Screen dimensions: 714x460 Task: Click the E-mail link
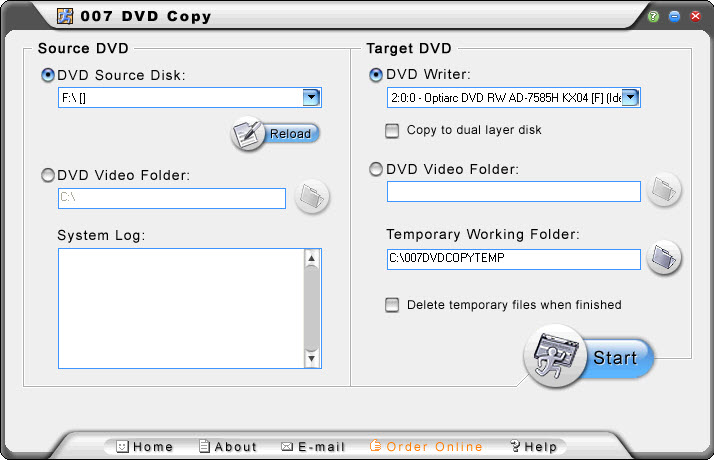[x=313, y=447]
